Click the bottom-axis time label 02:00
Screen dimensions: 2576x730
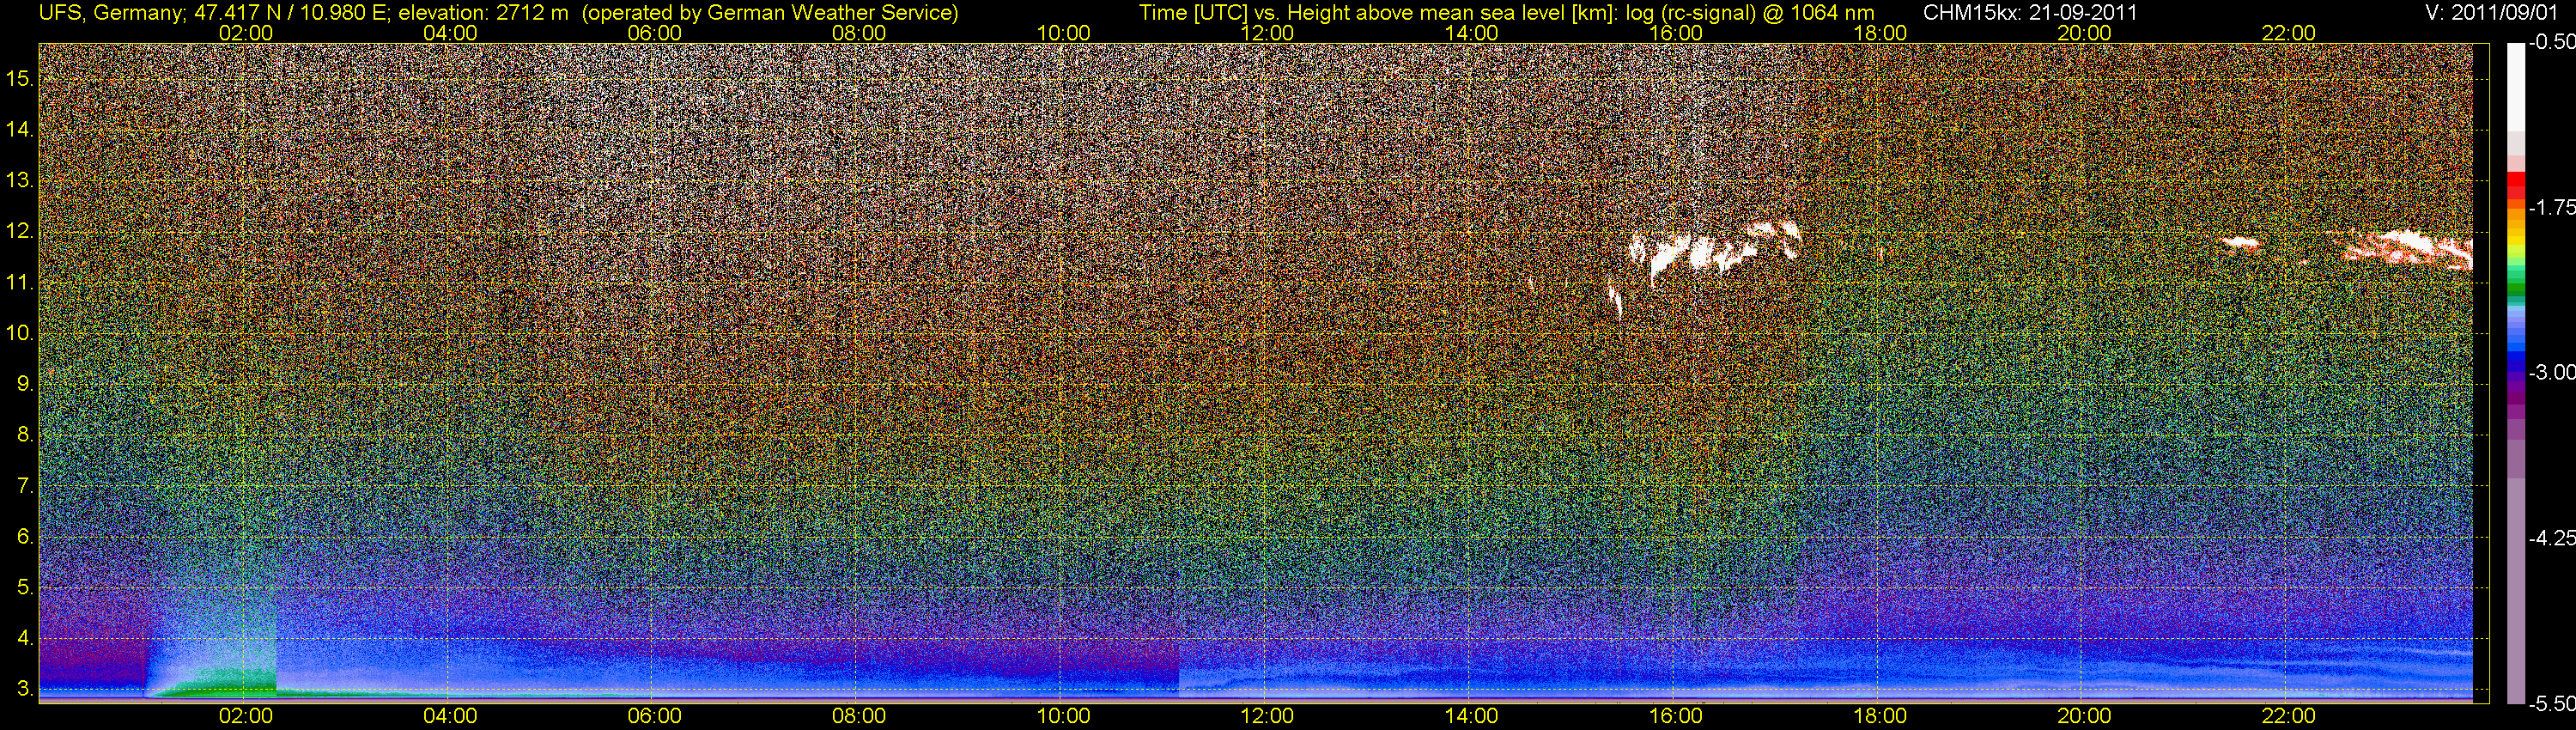click(246, 716)
